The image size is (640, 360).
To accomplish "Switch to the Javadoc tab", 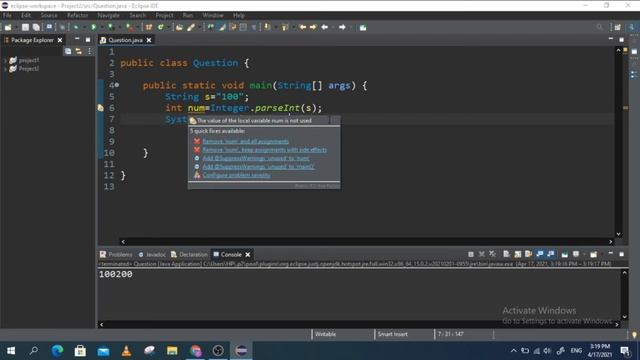I will point(152,254).
